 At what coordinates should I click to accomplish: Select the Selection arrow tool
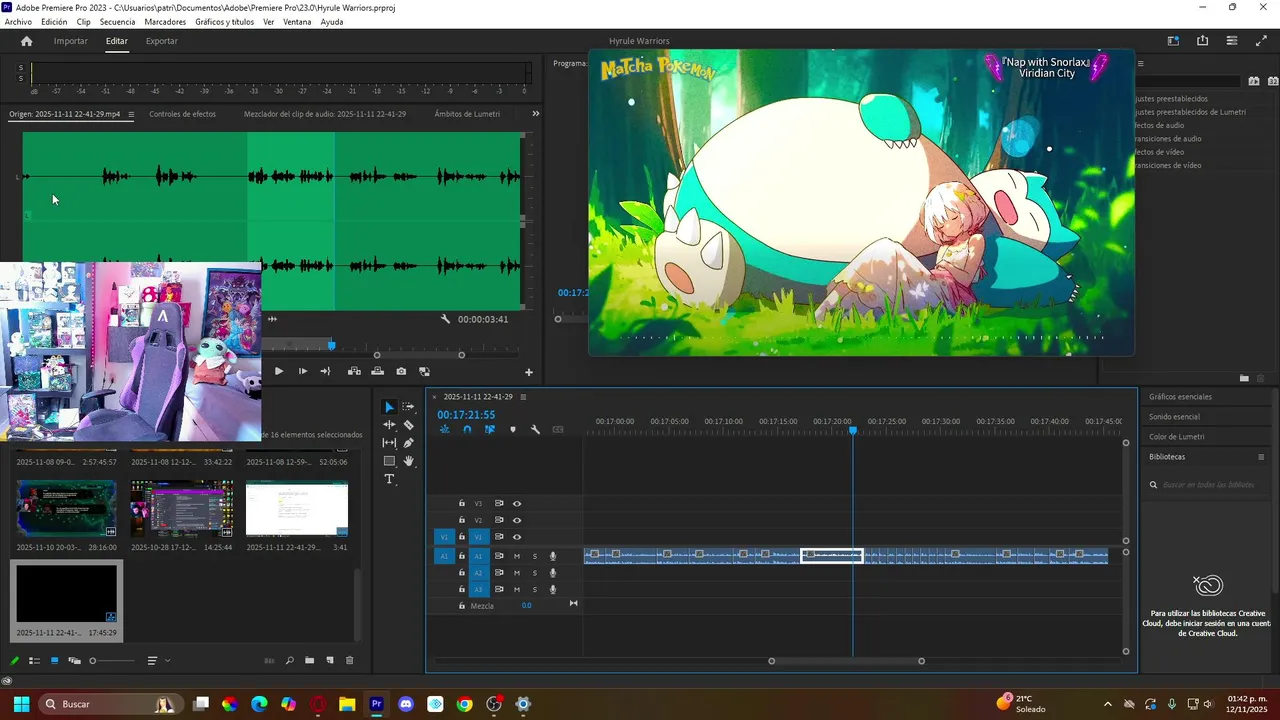[389, 407]
